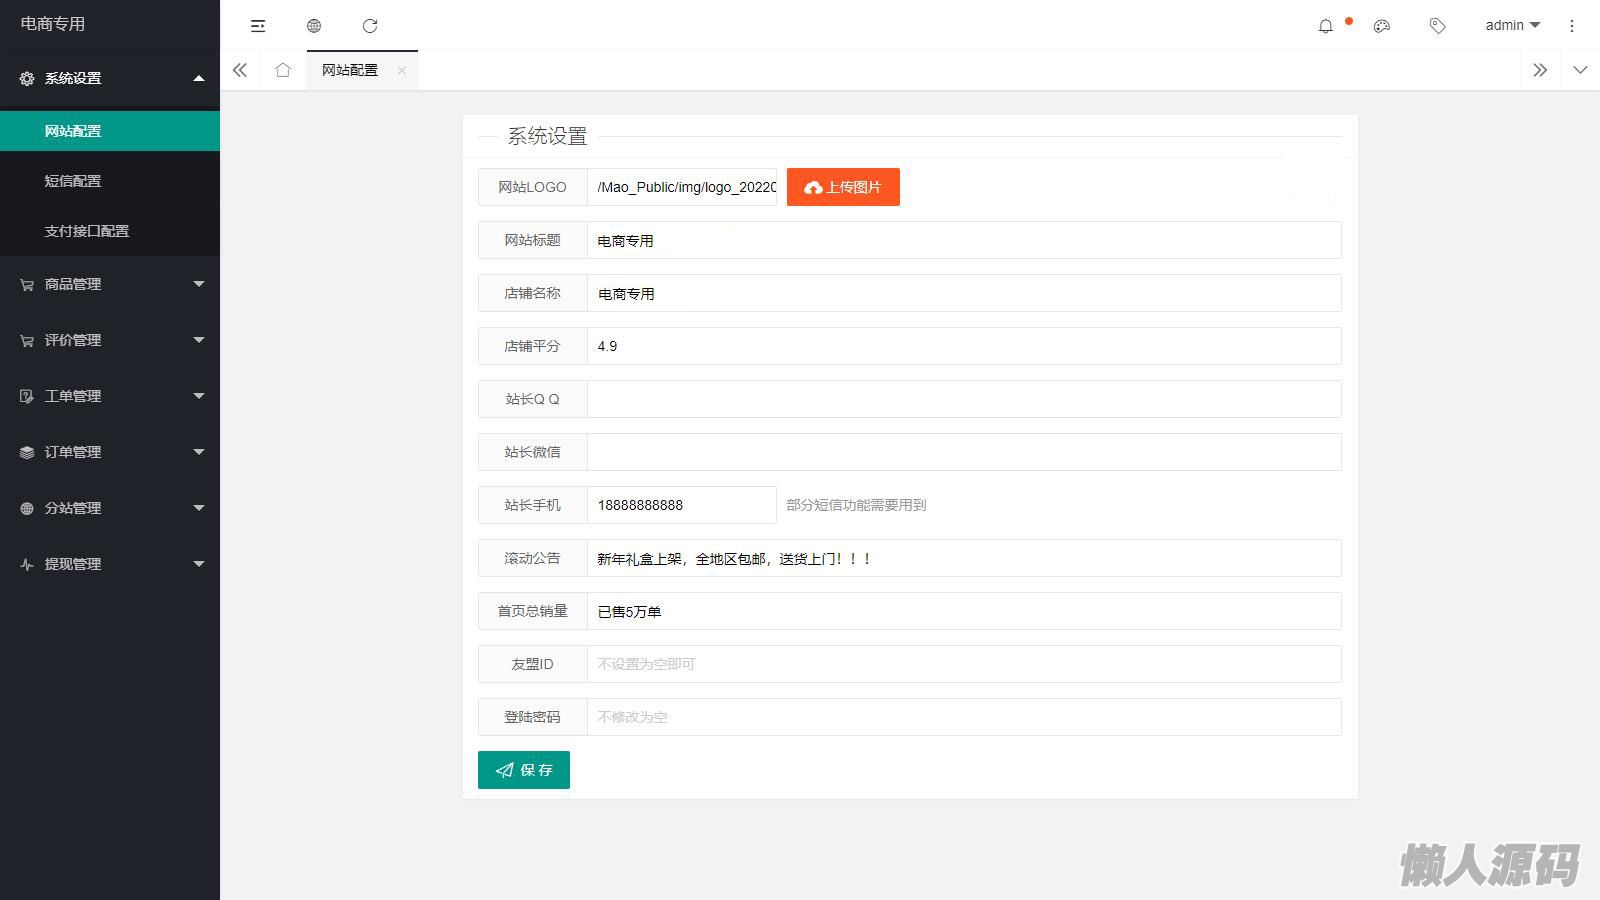
Task: Expand the 商品管理 menu
Action: (x=110, y=284)
